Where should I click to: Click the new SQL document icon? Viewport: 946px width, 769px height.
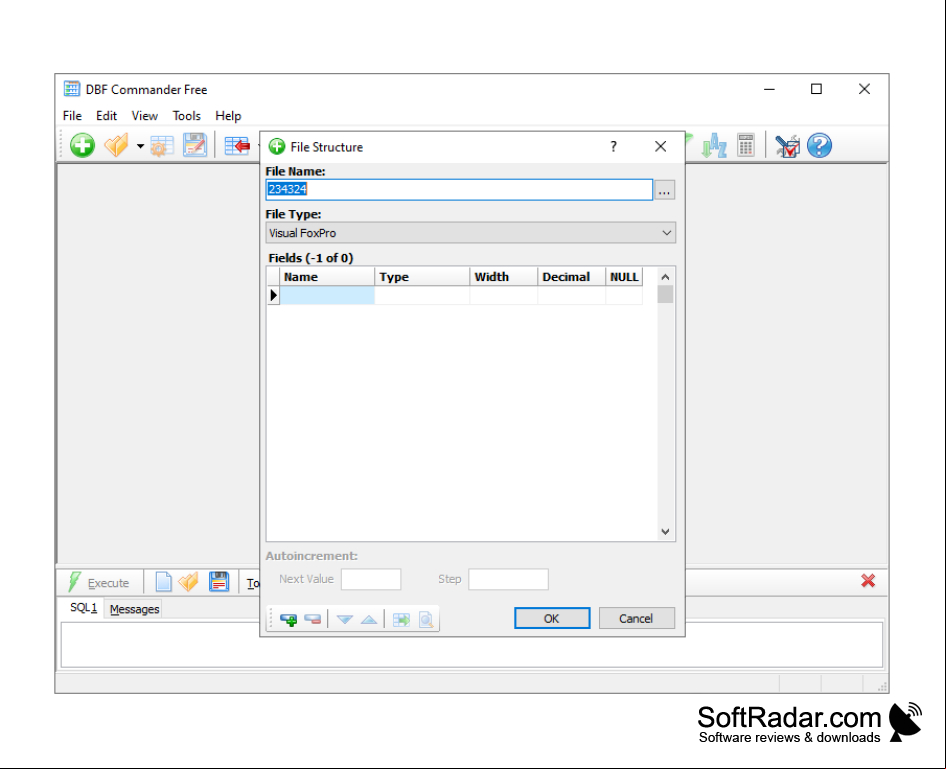[163, 581]
